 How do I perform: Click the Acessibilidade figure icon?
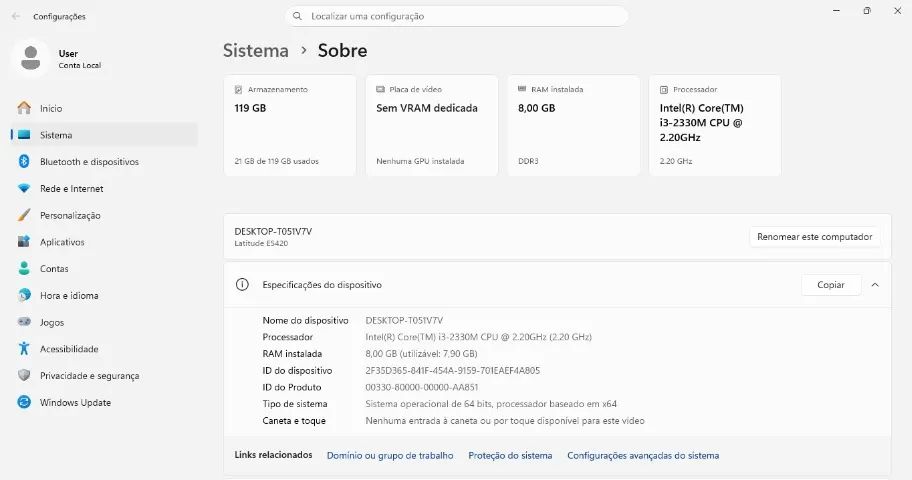pyautogui.click(x=24, y=348)
